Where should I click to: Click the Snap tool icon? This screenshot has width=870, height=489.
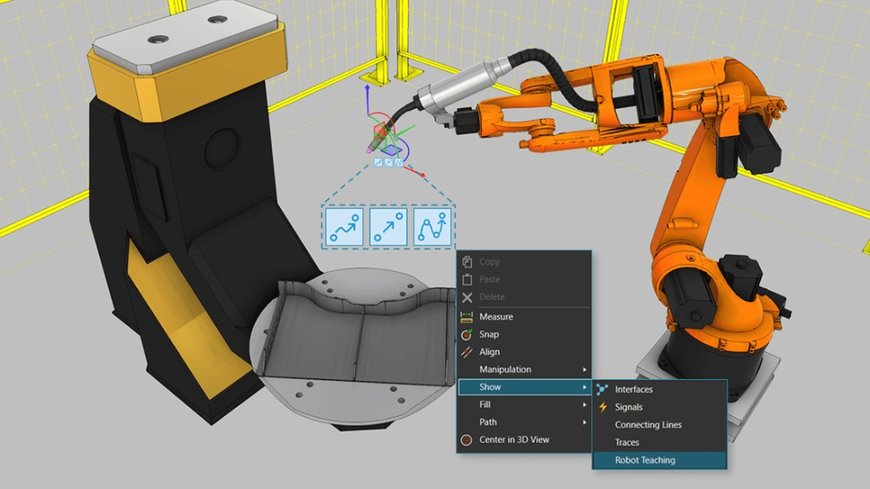tap(467, 334)
